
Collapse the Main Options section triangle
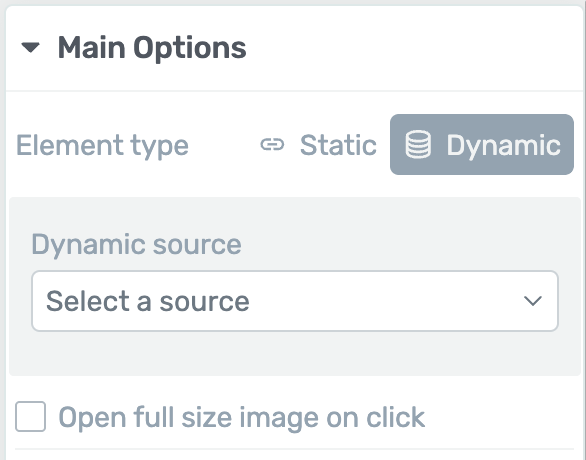(x=30, y=47)
